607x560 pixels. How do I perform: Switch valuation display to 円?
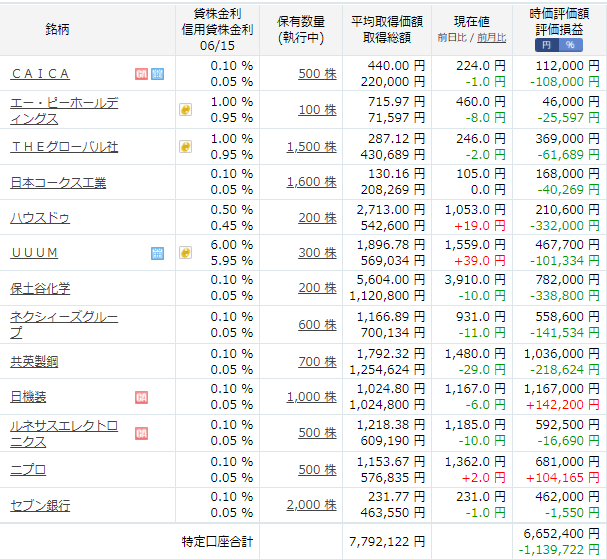[x=546, y=45]
